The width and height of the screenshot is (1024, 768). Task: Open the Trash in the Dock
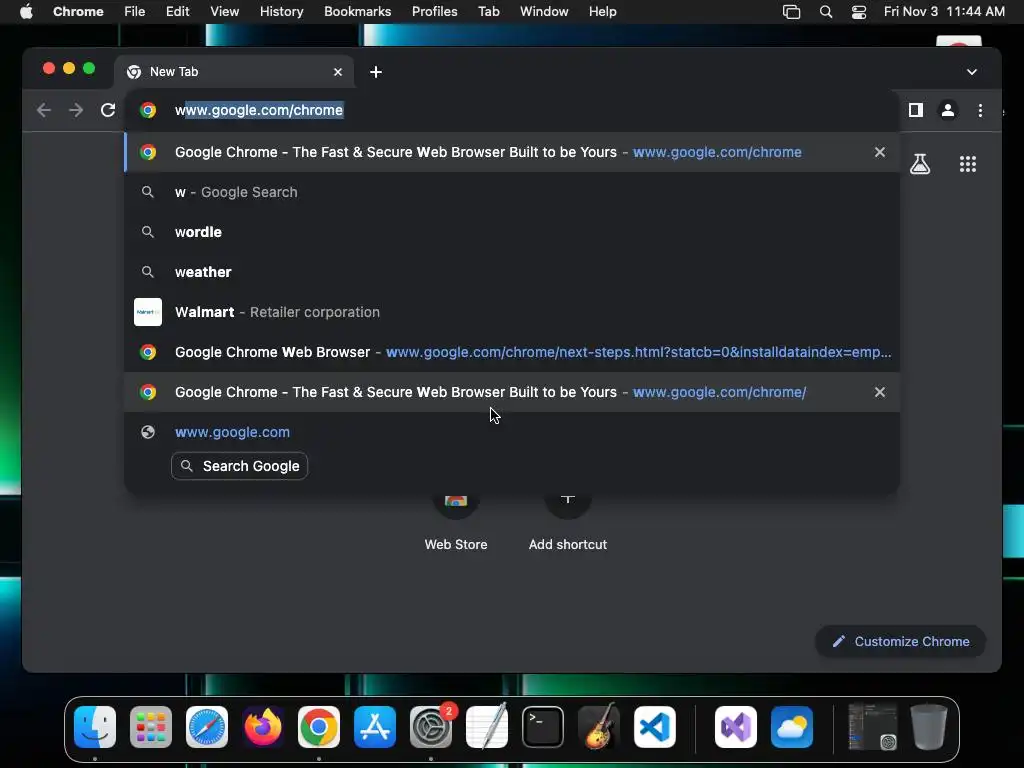tap(929, 727)
